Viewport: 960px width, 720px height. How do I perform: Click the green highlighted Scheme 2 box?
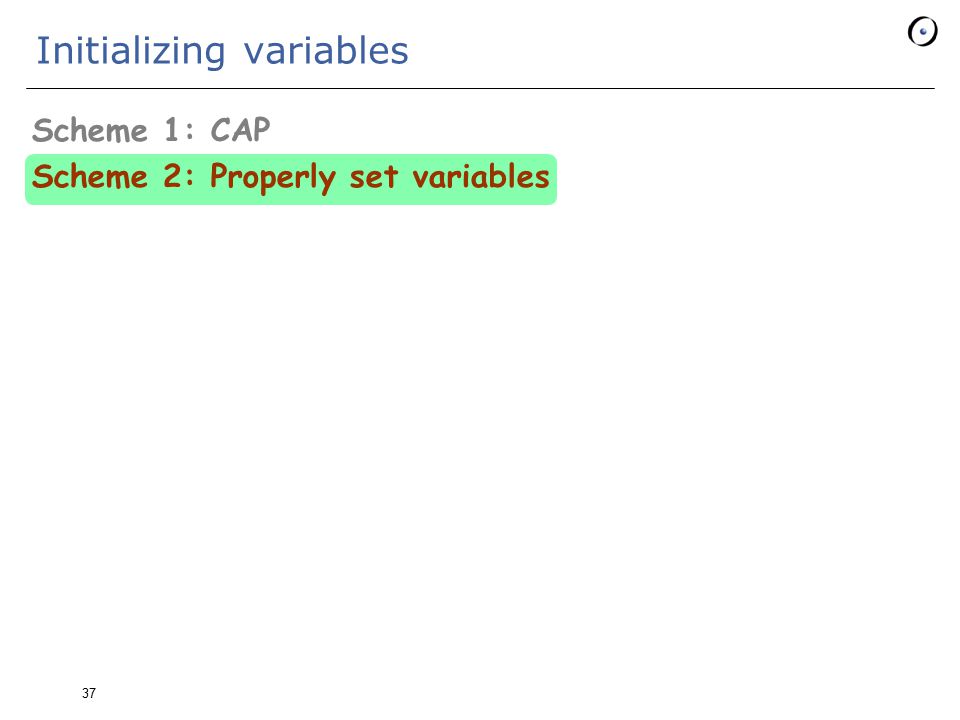pos(291,179)
